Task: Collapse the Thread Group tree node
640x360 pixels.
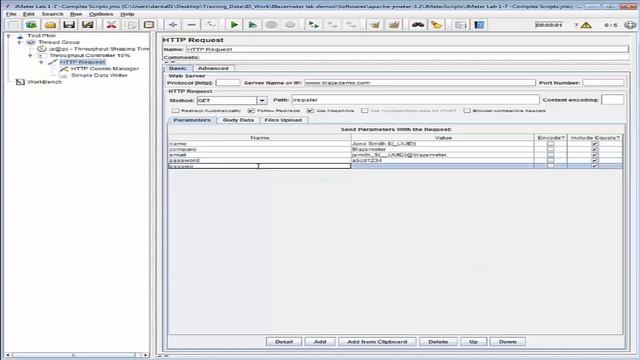Action: point(19,42)
